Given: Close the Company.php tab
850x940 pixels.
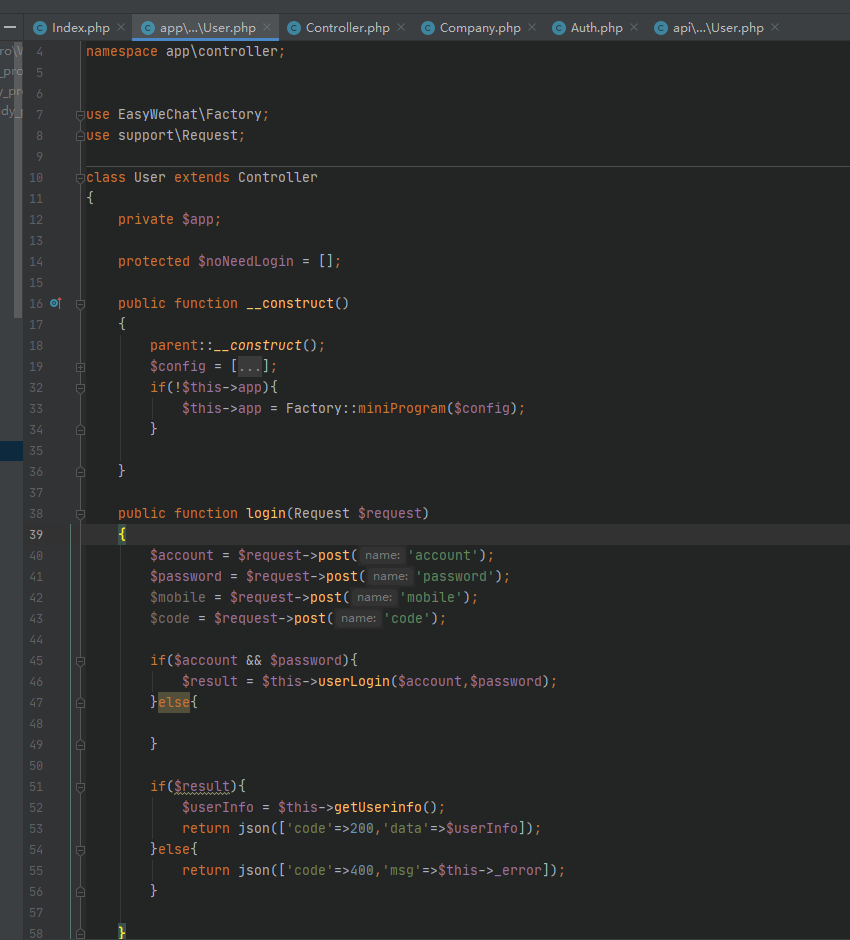Looking at the screenshot, I should (532, 28).
